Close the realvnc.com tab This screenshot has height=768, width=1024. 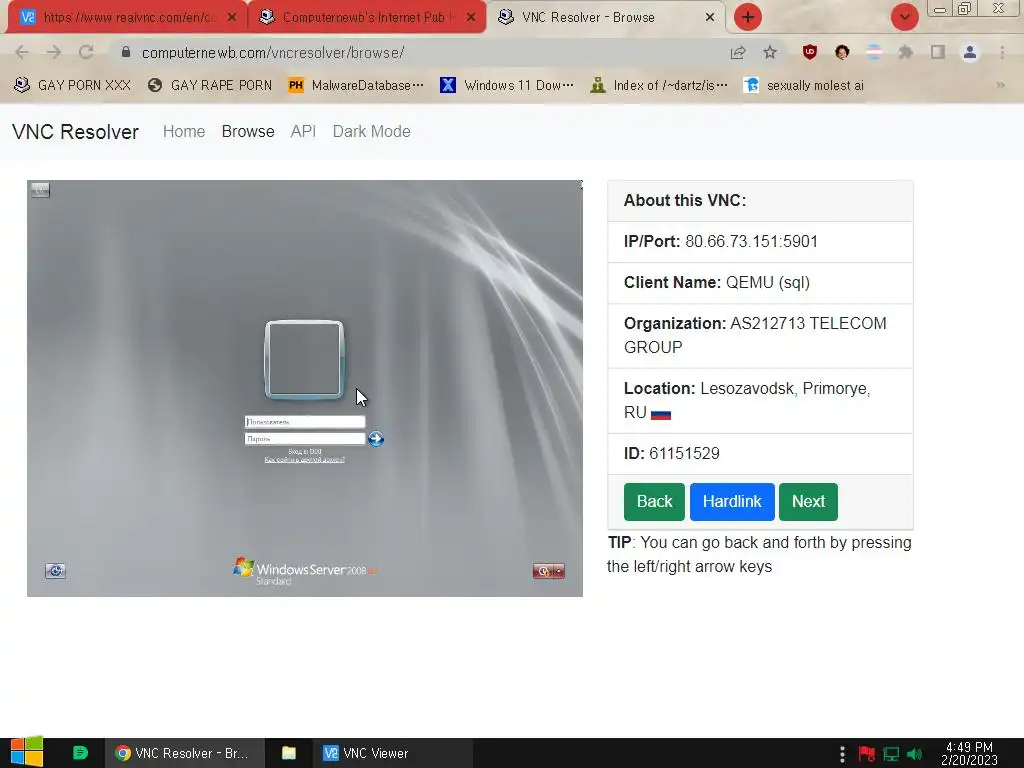(x=232, y=17)
